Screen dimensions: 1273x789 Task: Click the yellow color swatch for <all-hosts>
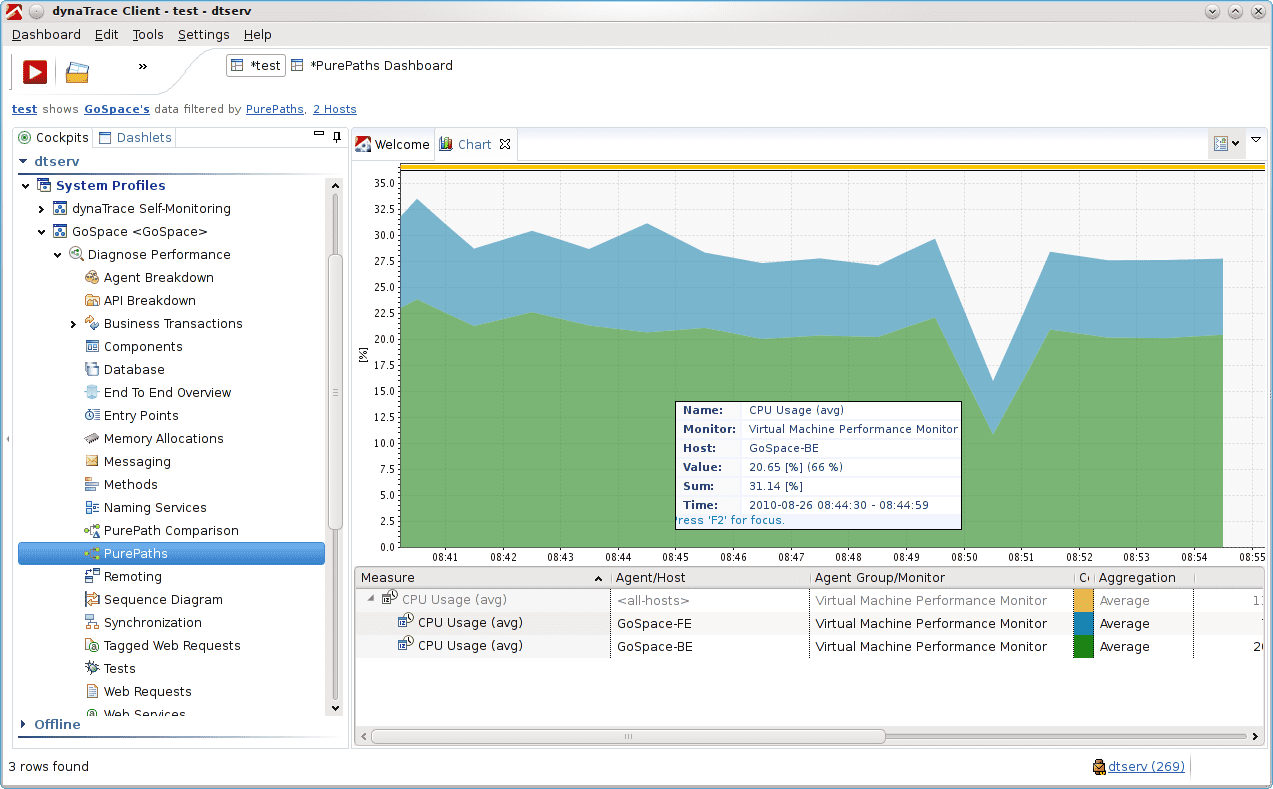[x=1083, y=600]
